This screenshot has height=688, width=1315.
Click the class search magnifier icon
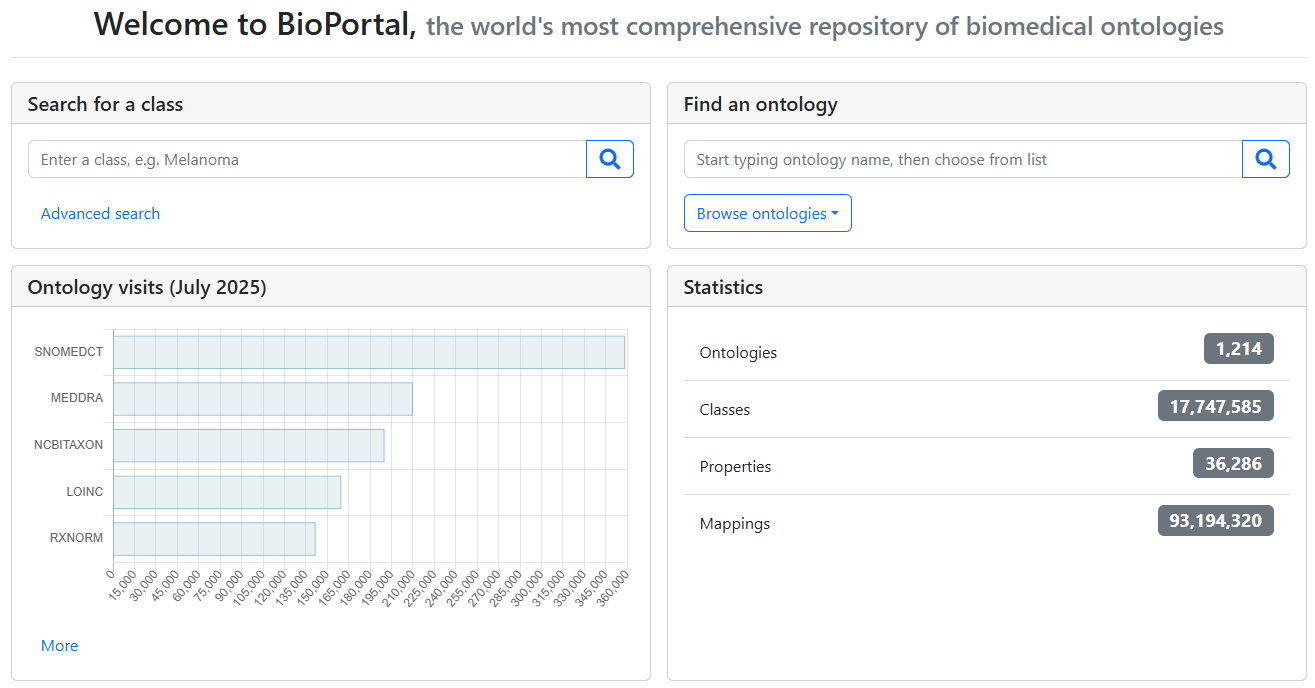[609, 159]
